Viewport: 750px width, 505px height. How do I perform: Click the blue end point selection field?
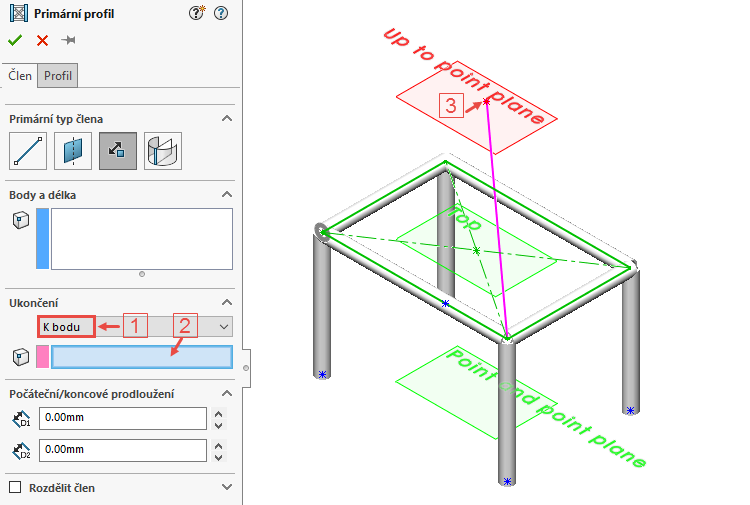coord(142,357)
